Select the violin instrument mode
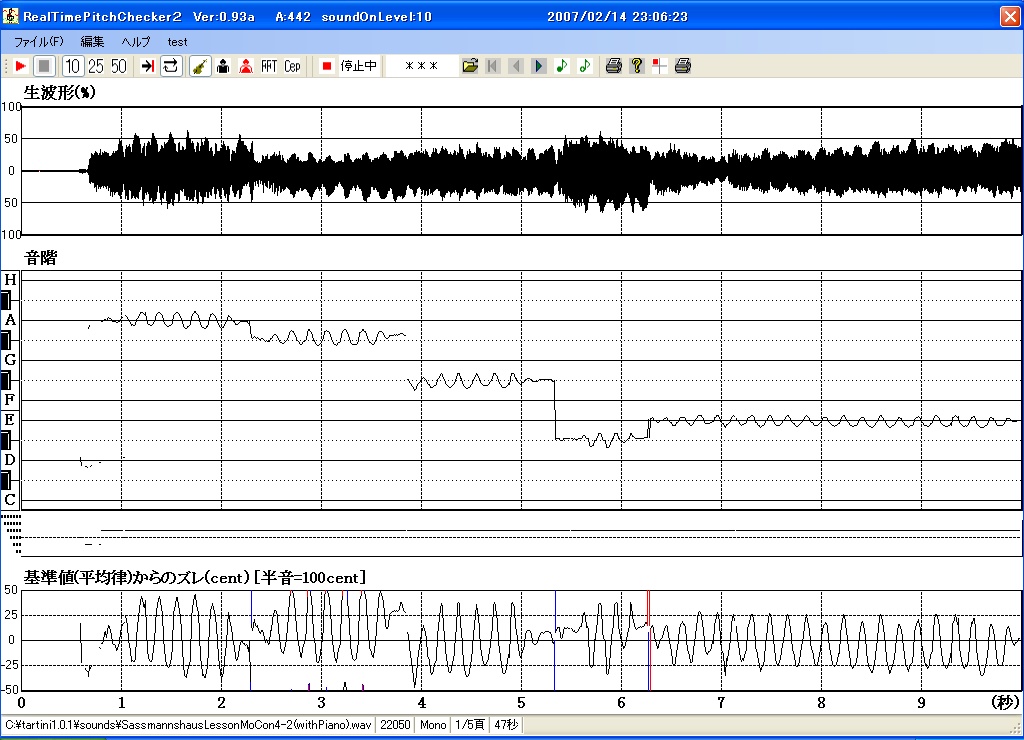Image resolution: width=1024 pixels, height=740 pixels. 200,66
